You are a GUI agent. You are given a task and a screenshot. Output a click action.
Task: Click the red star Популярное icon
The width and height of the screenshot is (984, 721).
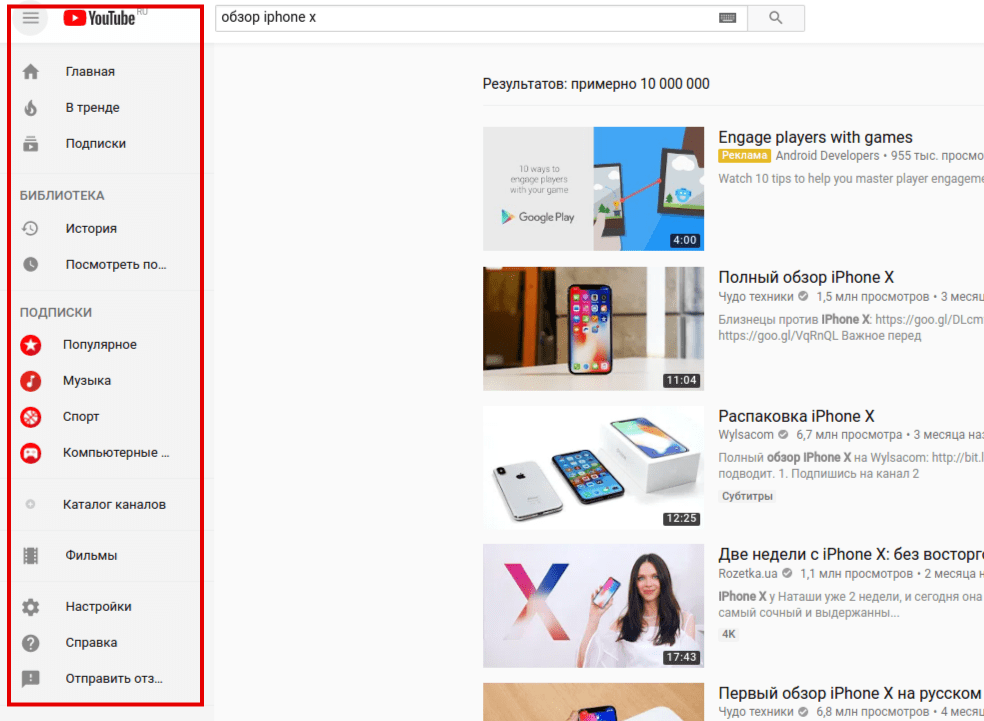click(x=30, y=344)
